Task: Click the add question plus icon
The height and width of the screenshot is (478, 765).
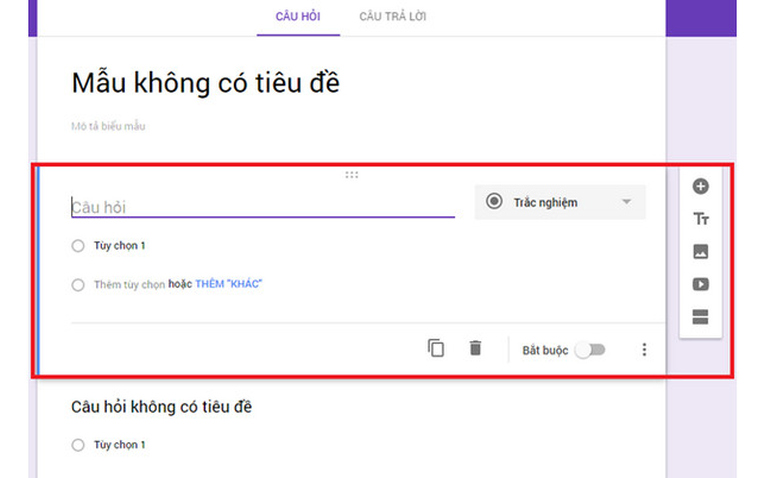Action: (x=700, y=186)
